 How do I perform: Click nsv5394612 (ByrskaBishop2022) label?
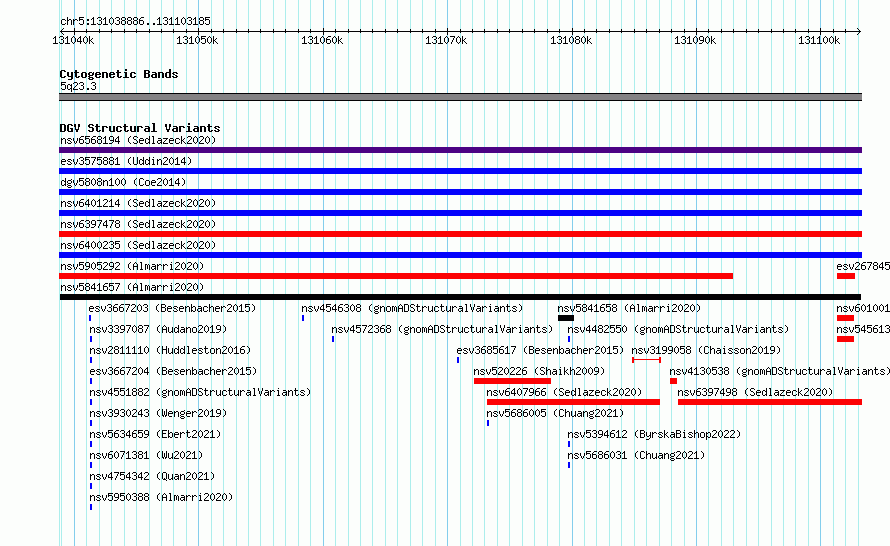[x=654, y=434]
